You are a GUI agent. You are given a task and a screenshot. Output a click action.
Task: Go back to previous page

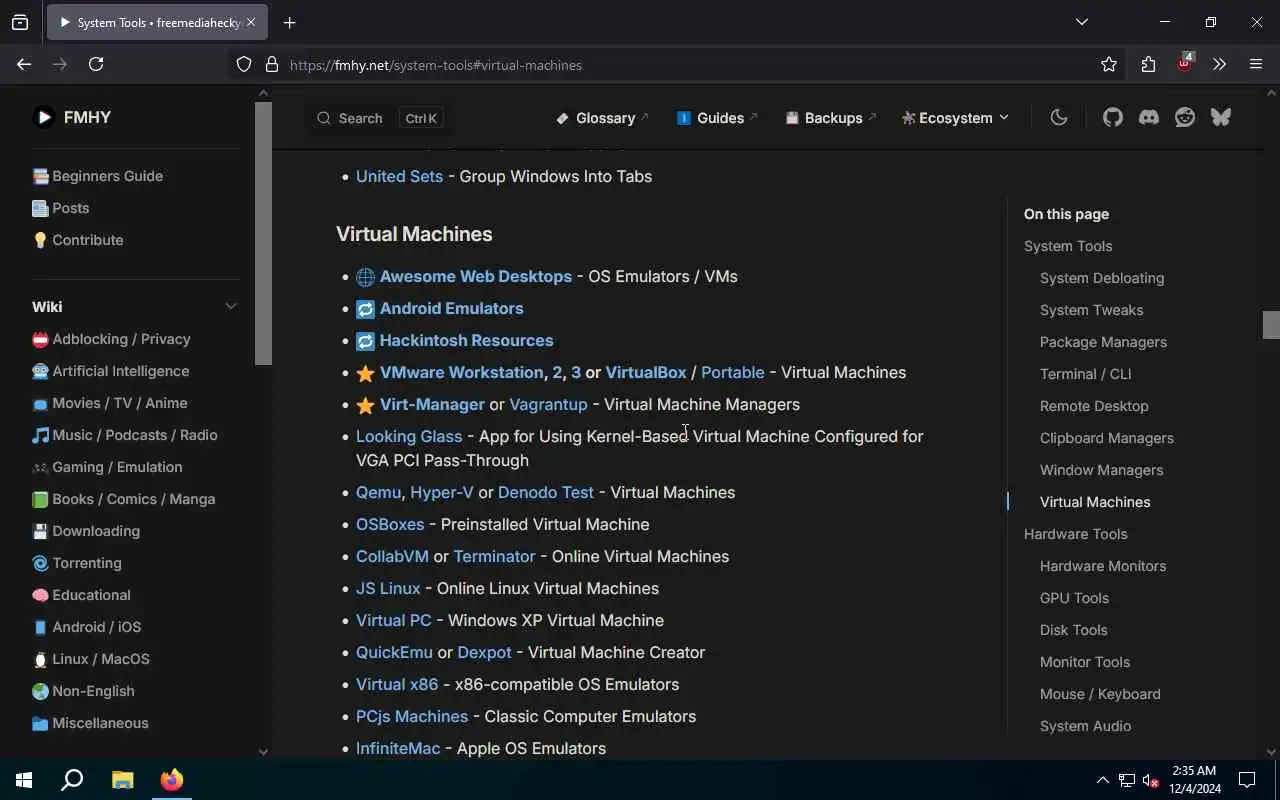[x=24, y=64]
